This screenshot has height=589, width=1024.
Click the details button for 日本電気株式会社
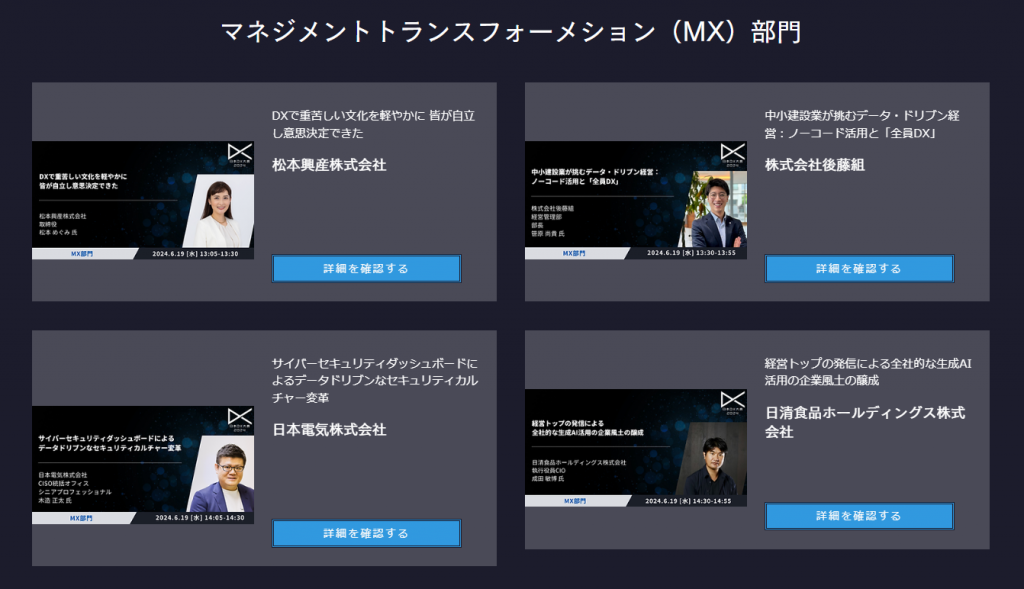pyautogui.click(x=366, y=533)
